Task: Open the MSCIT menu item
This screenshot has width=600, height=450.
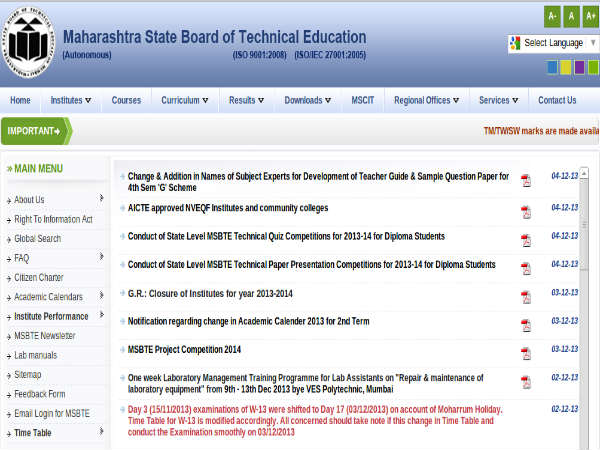Action: (361, 100)
